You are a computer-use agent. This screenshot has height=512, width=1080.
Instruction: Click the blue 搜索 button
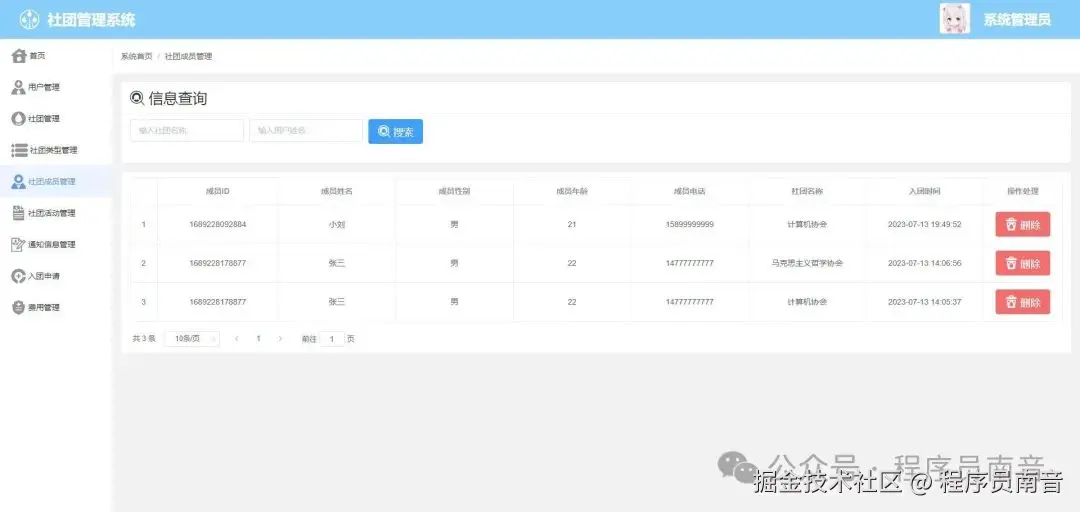(x=395, y=132)
